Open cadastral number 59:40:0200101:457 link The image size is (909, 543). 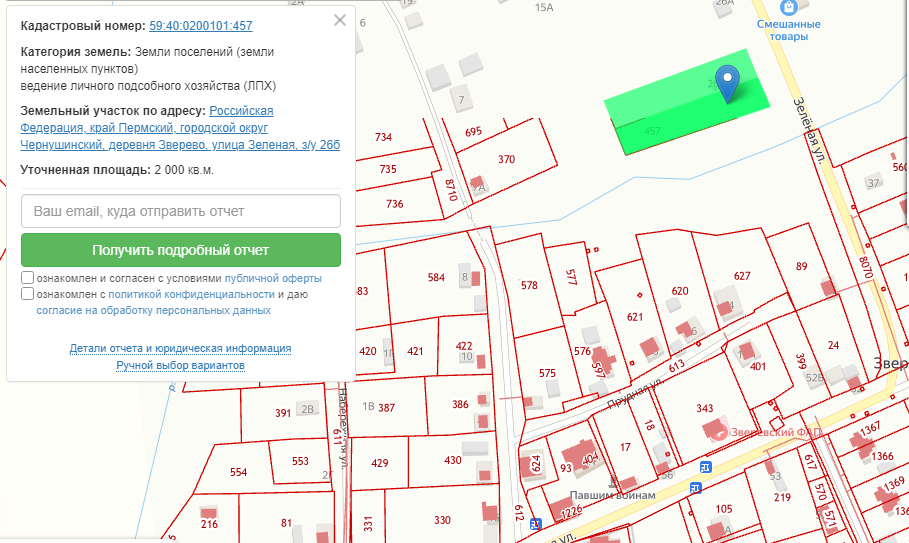(201, 25)
